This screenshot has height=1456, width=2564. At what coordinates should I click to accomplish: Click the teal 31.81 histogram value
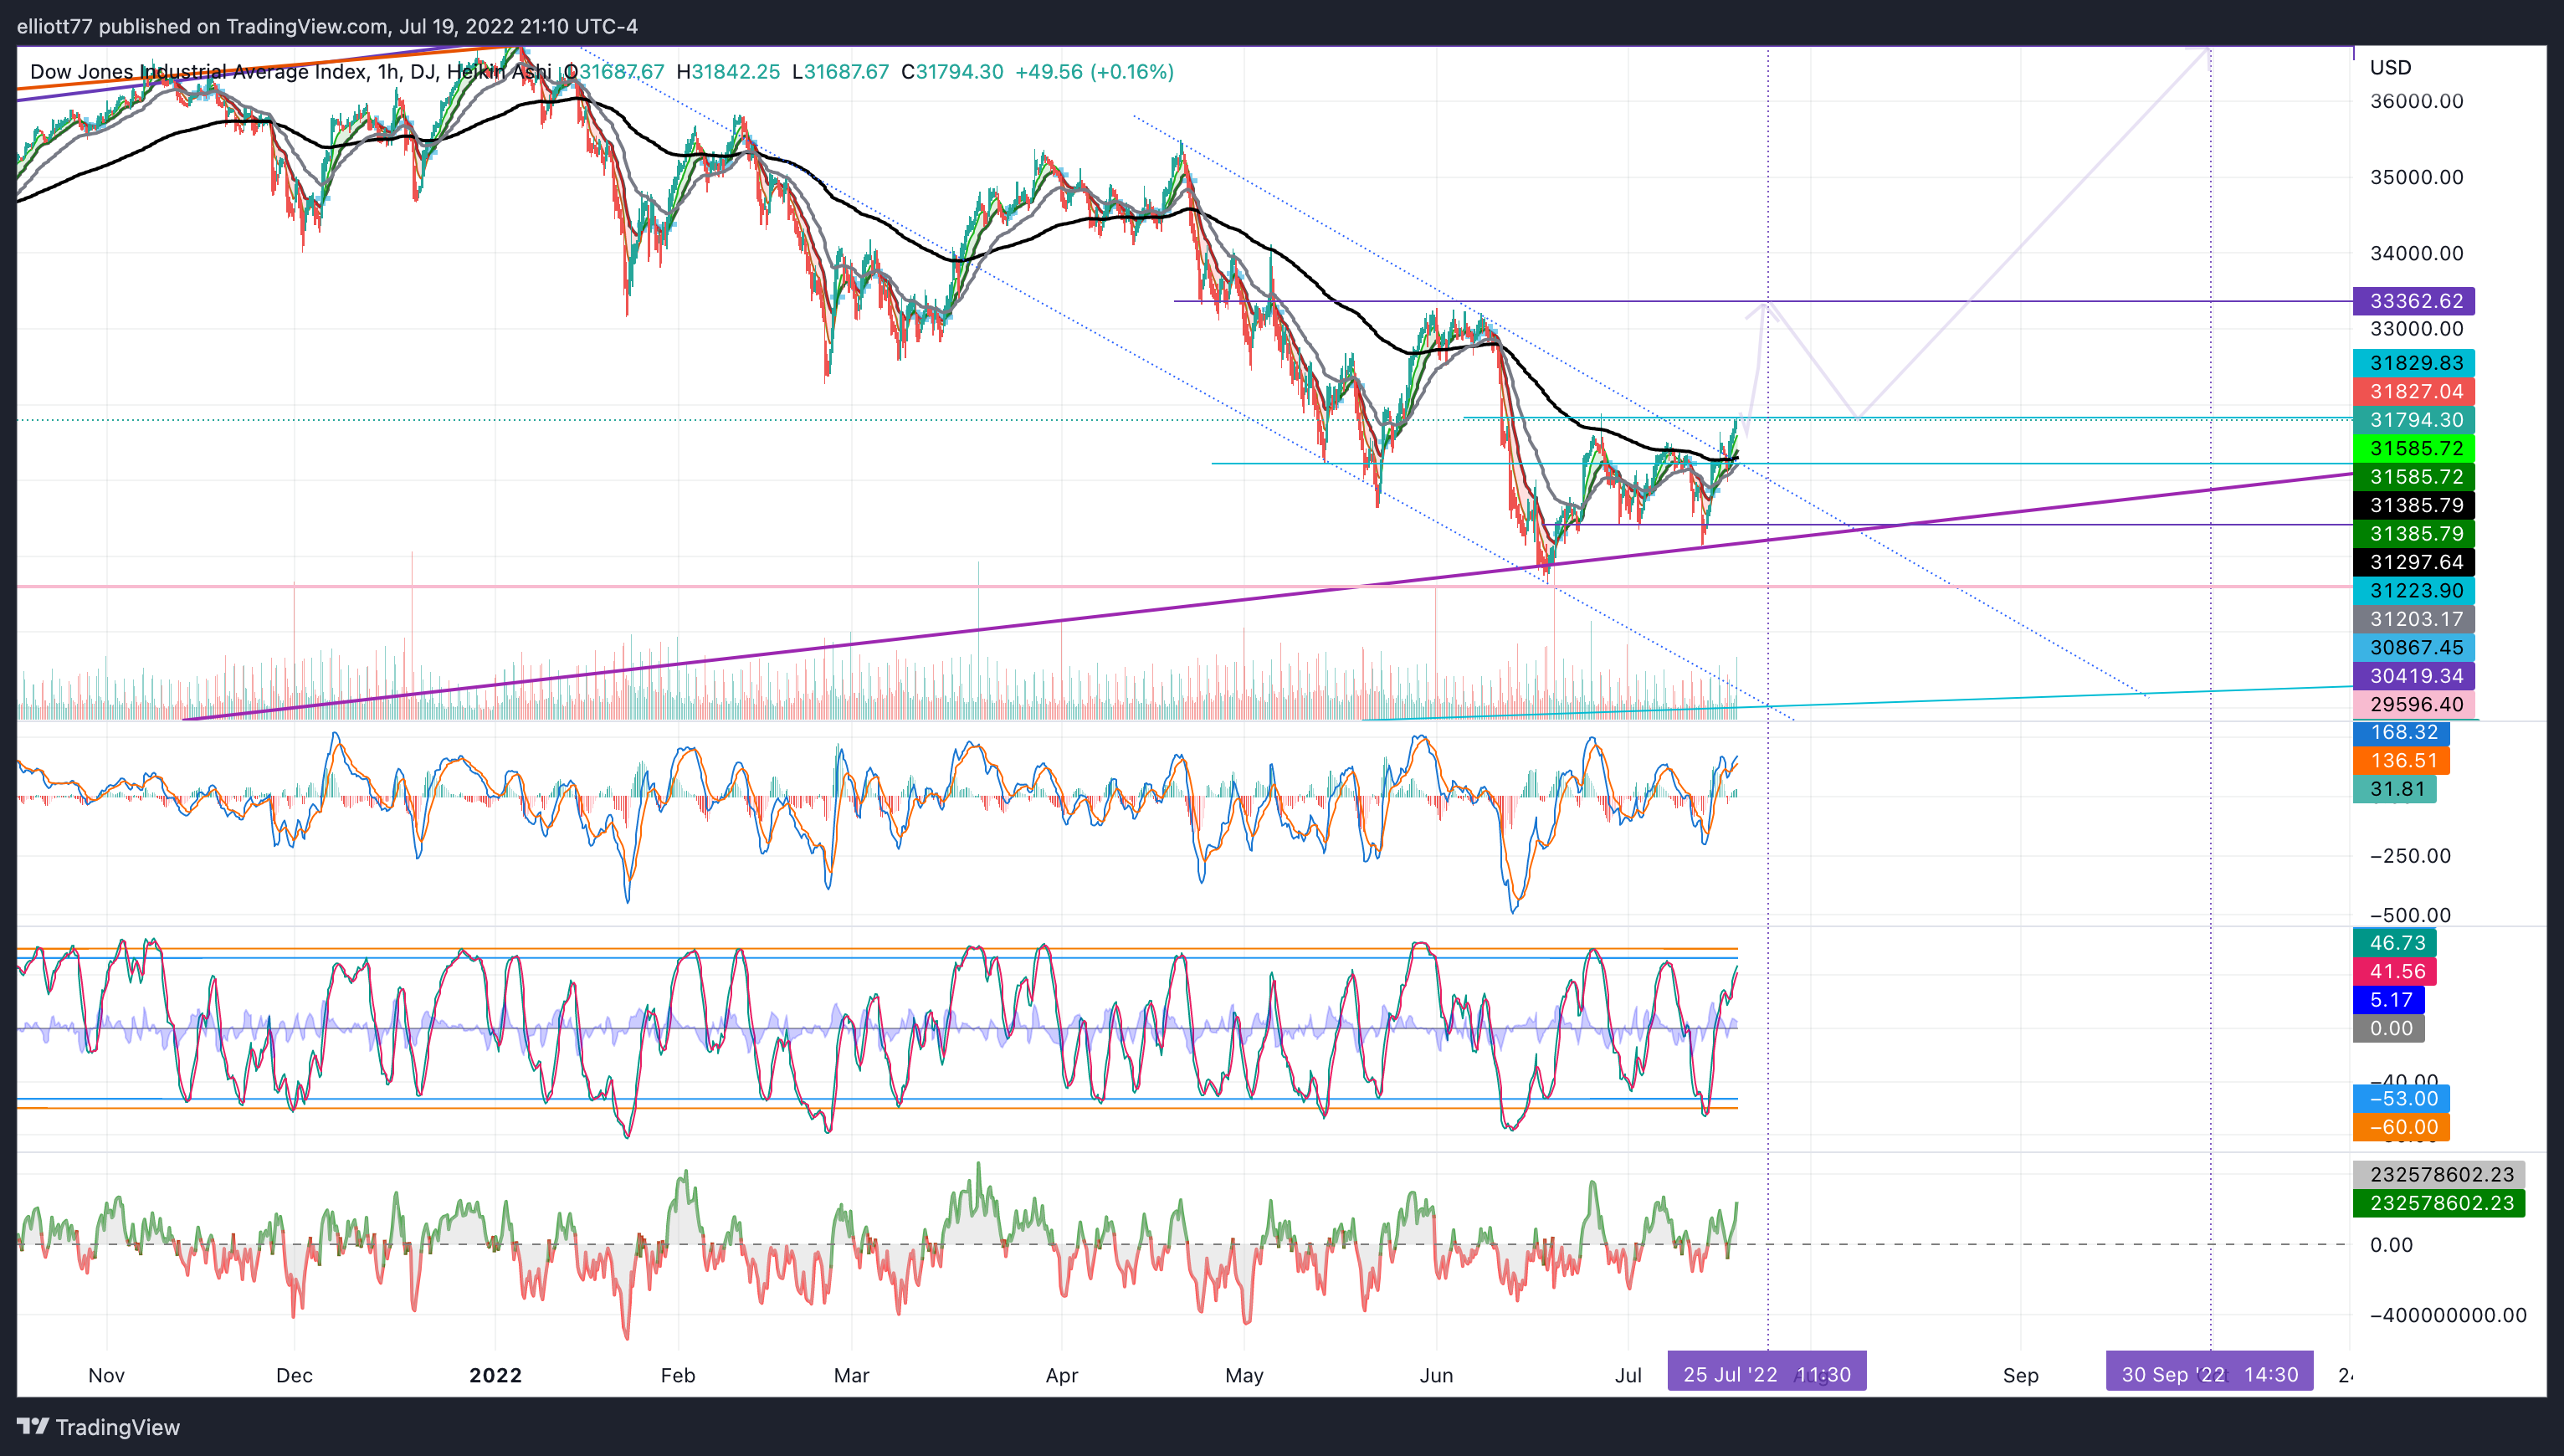coord(2395,789)
